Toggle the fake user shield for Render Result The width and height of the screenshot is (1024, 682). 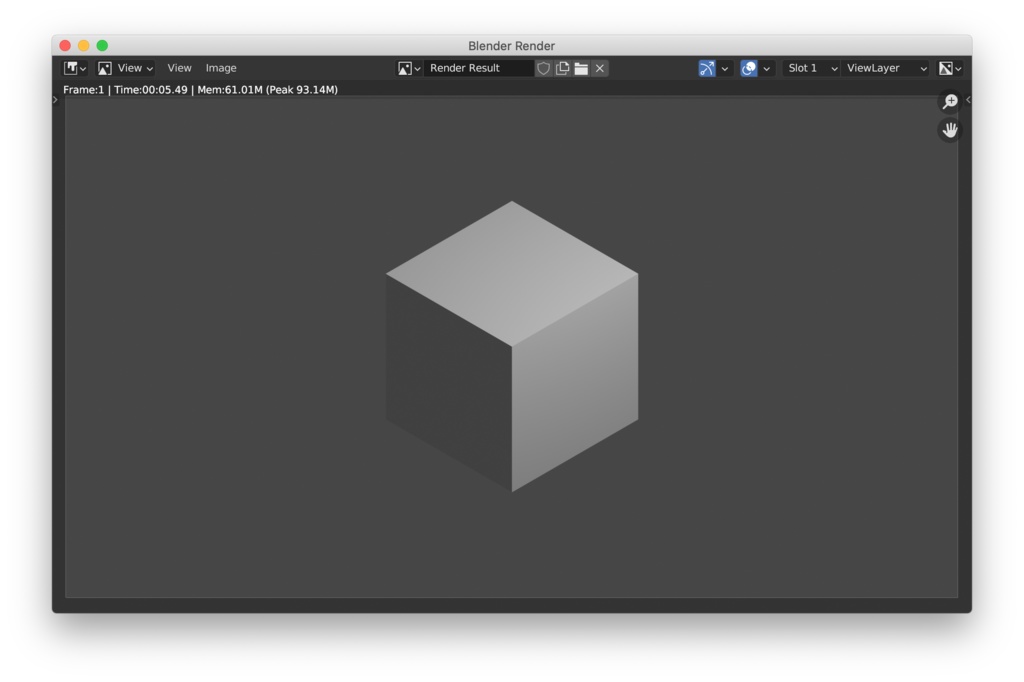543,68
